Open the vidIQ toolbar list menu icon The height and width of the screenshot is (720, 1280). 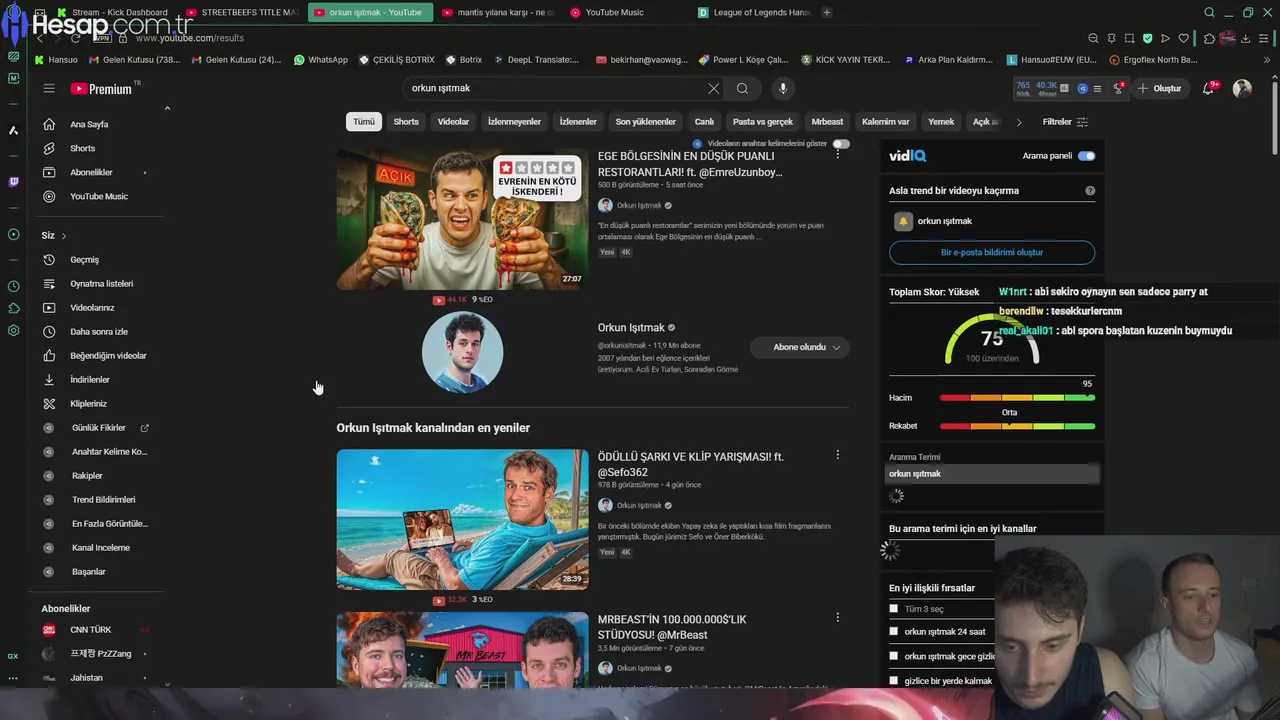[1098, 88]
